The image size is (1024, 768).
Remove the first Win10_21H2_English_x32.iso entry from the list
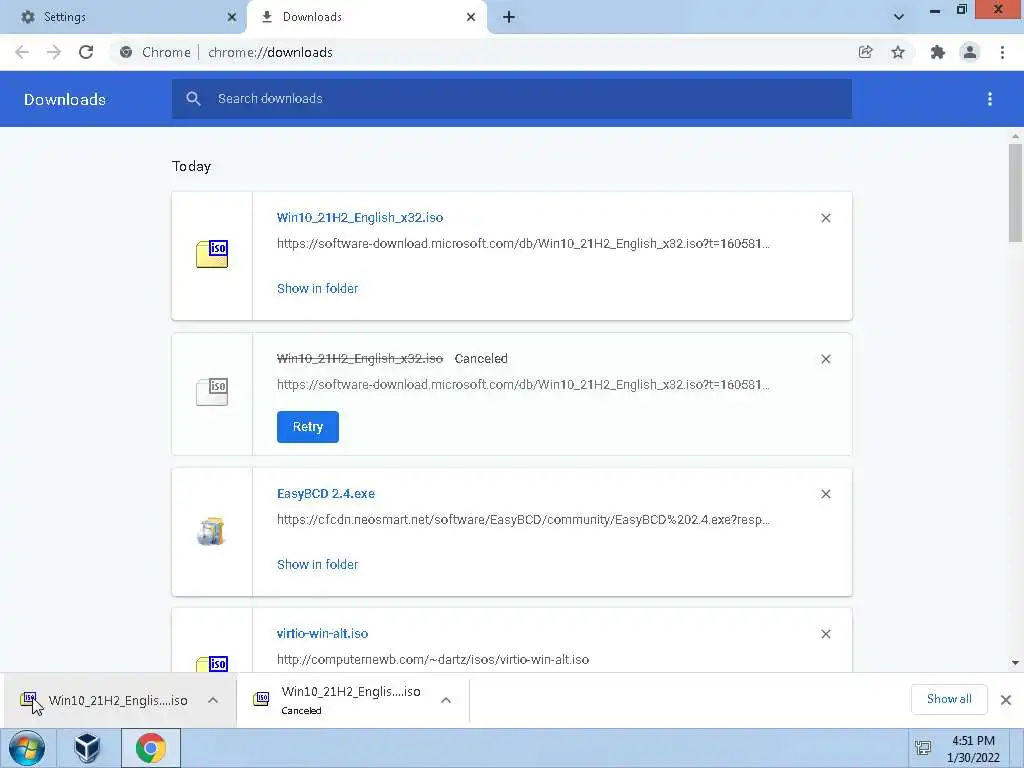(825, 218)
